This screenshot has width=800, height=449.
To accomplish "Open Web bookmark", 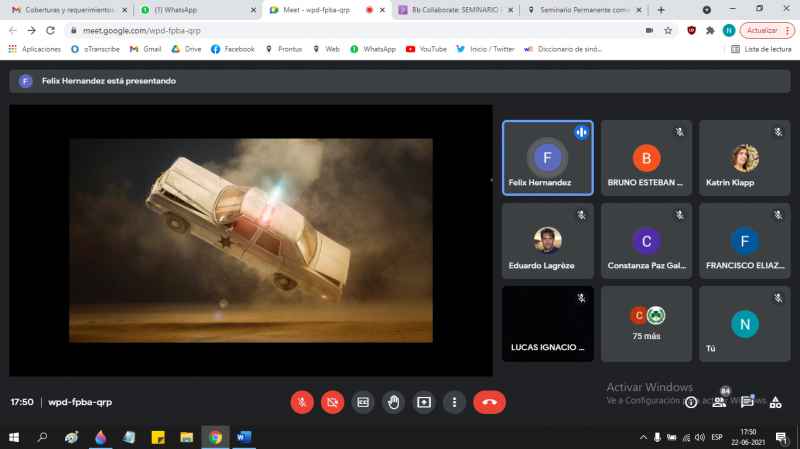I will pyautogui.click(x=326, y=49).
